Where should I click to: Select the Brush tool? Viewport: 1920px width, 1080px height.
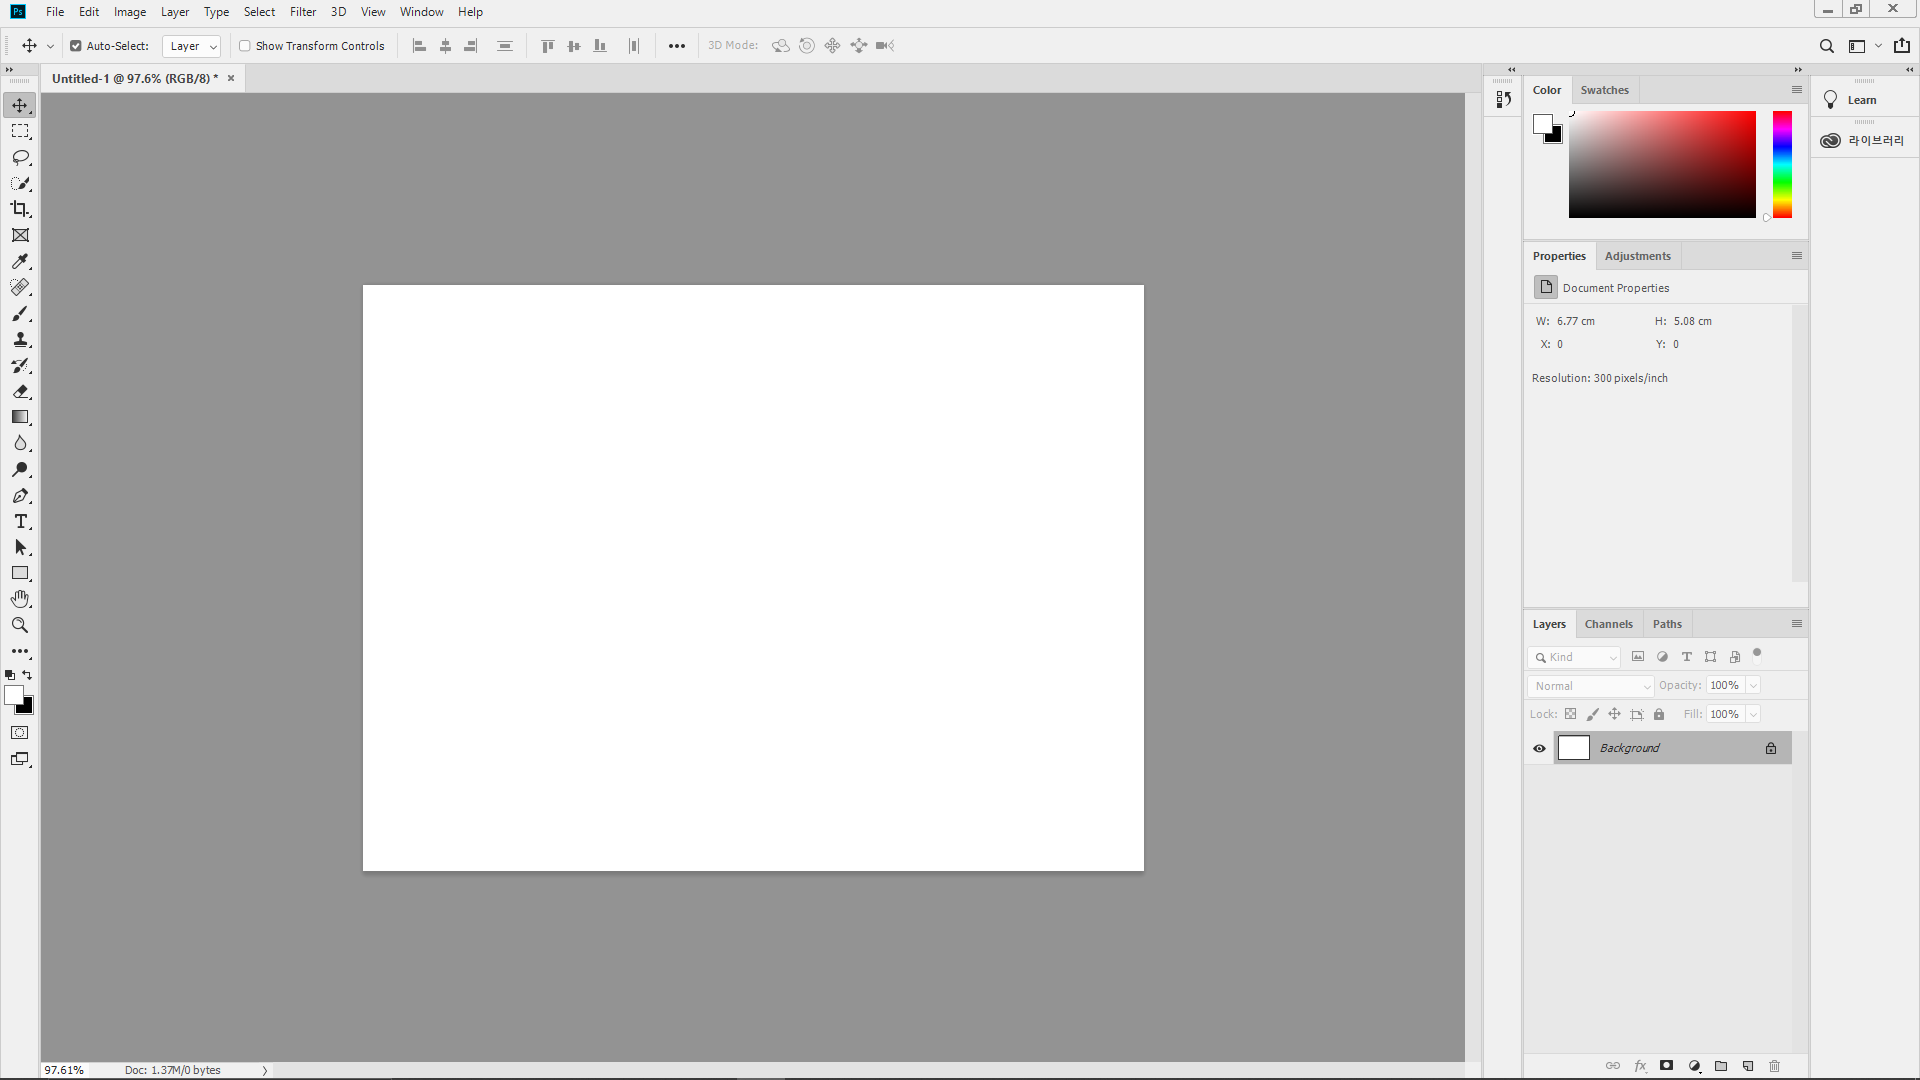coord(20,314)
